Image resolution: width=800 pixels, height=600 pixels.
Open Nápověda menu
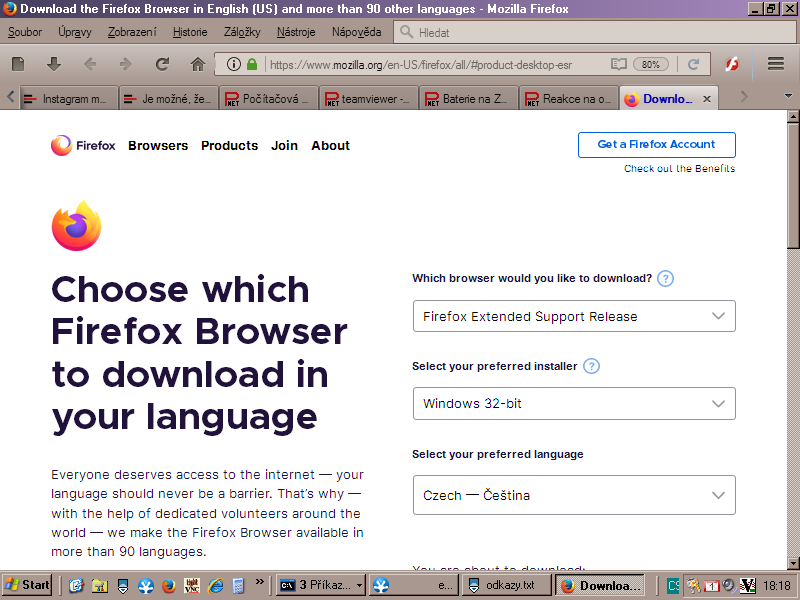pos(356,32)
